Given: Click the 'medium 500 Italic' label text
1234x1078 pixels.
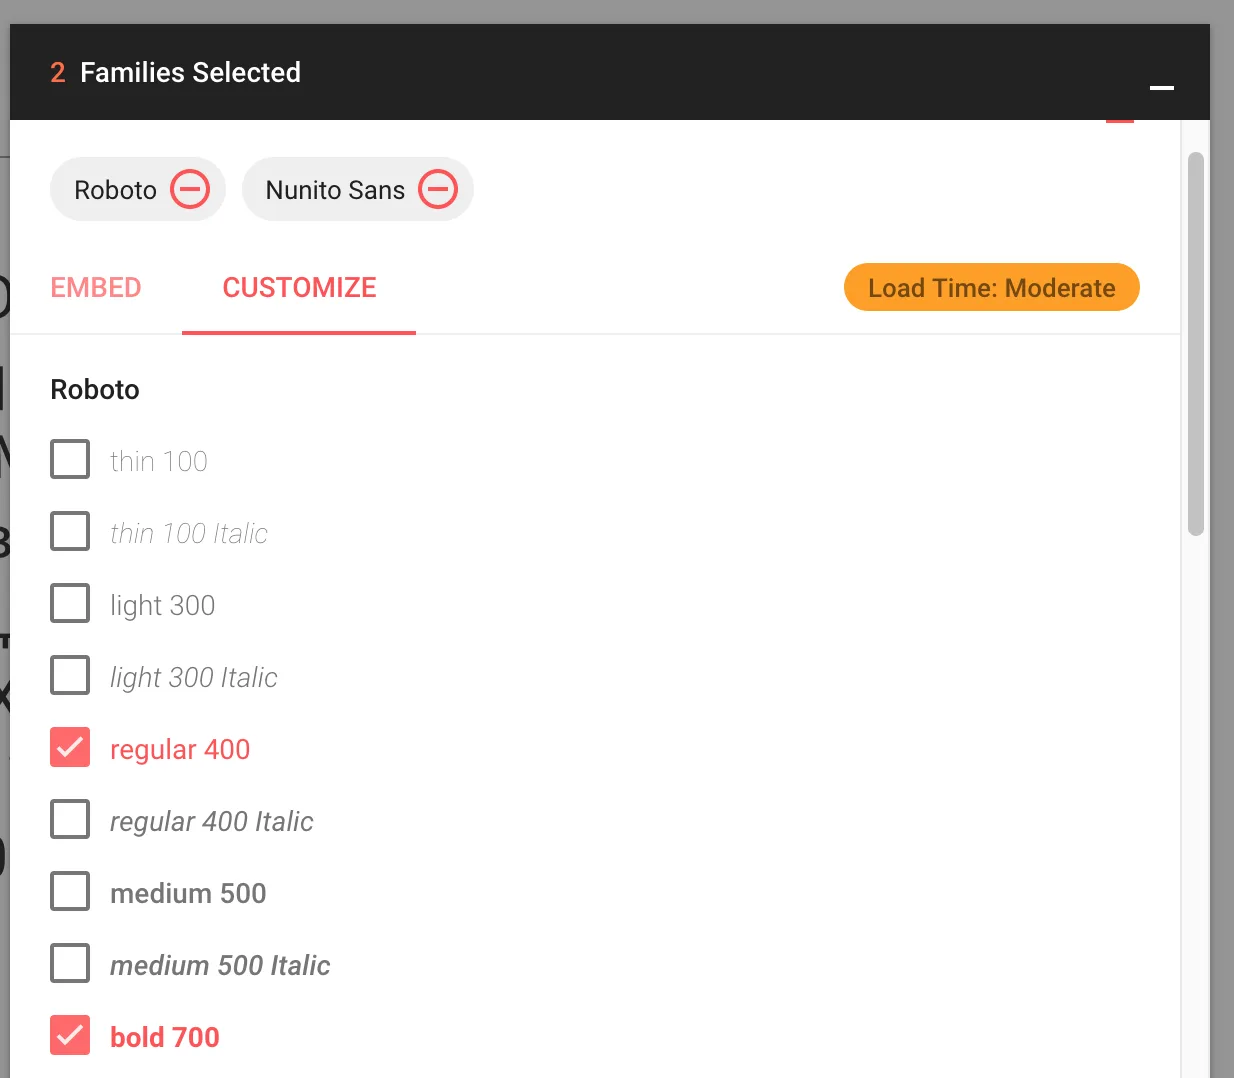Looking at the screenshot, I should pyautogui.click(x=220, y=965).
